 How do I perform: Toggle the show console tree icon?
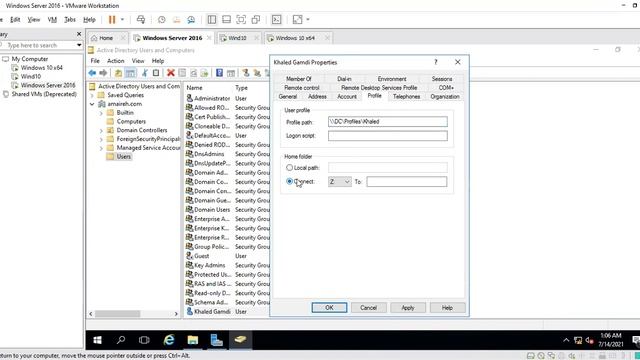130,73
